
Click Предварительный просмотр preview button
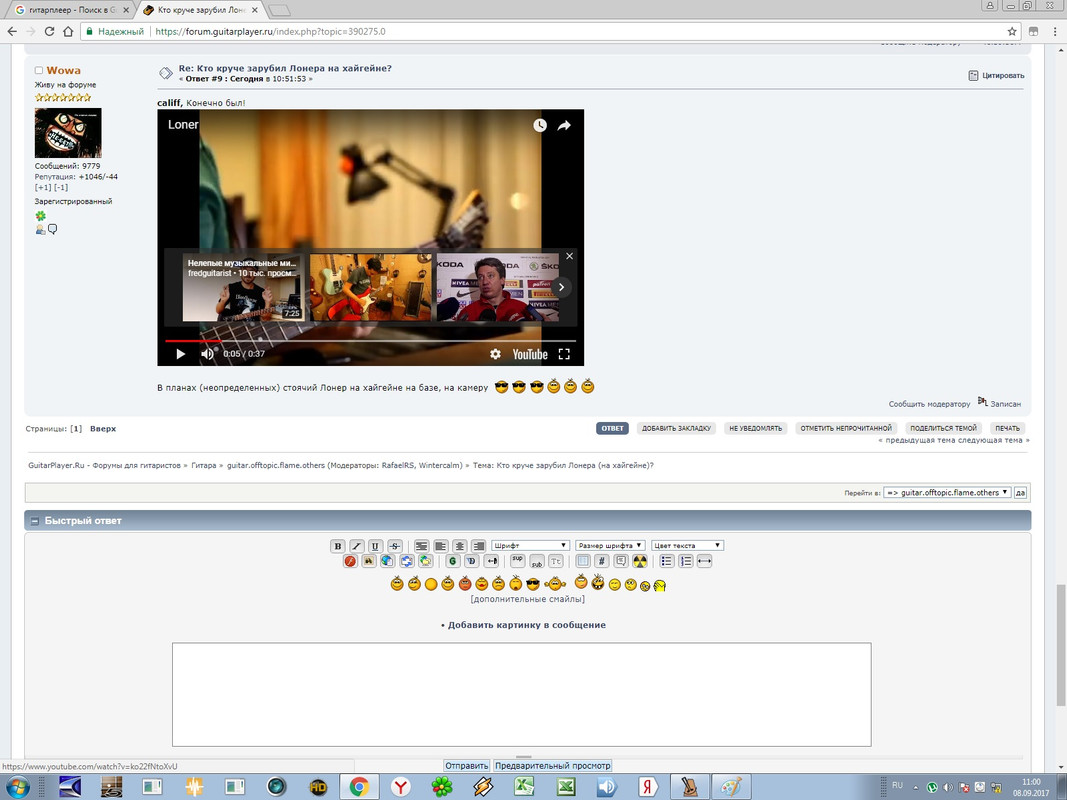click(553, 766)
